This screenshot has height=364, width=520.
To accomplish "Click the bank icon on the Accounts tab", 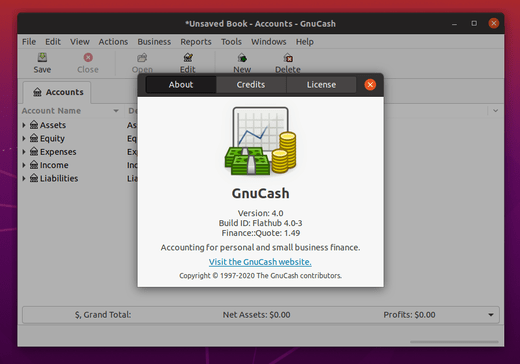I will point(37,92).
